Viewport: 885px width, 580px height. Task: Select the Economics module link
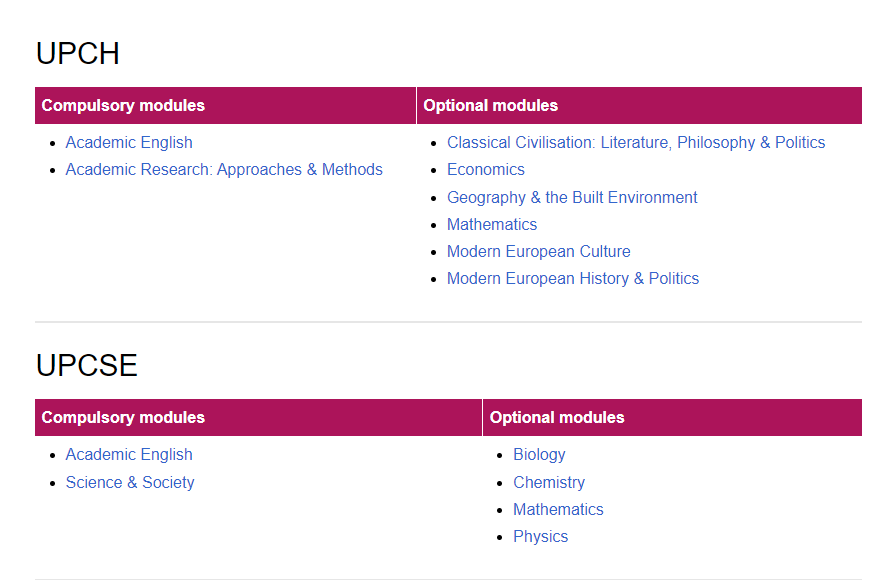(485, 170)
